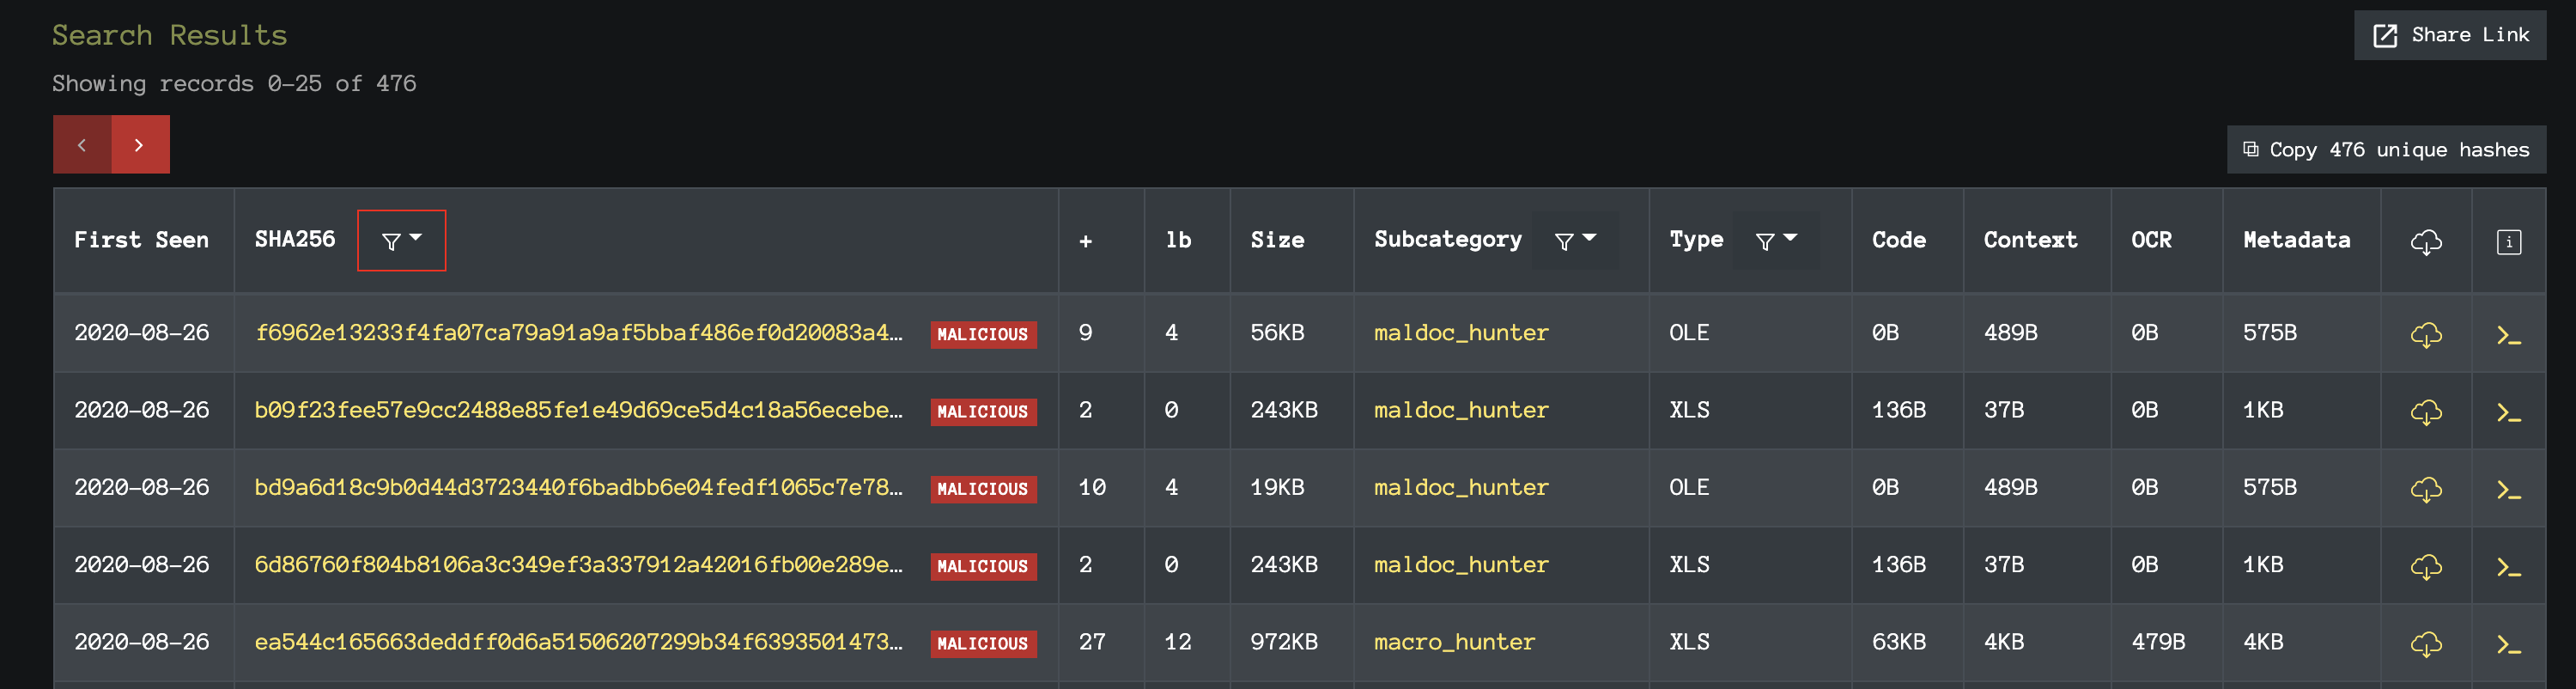Download the b09f23fee57e sample
2576x689 pixels.
(x=2426, y=412)
